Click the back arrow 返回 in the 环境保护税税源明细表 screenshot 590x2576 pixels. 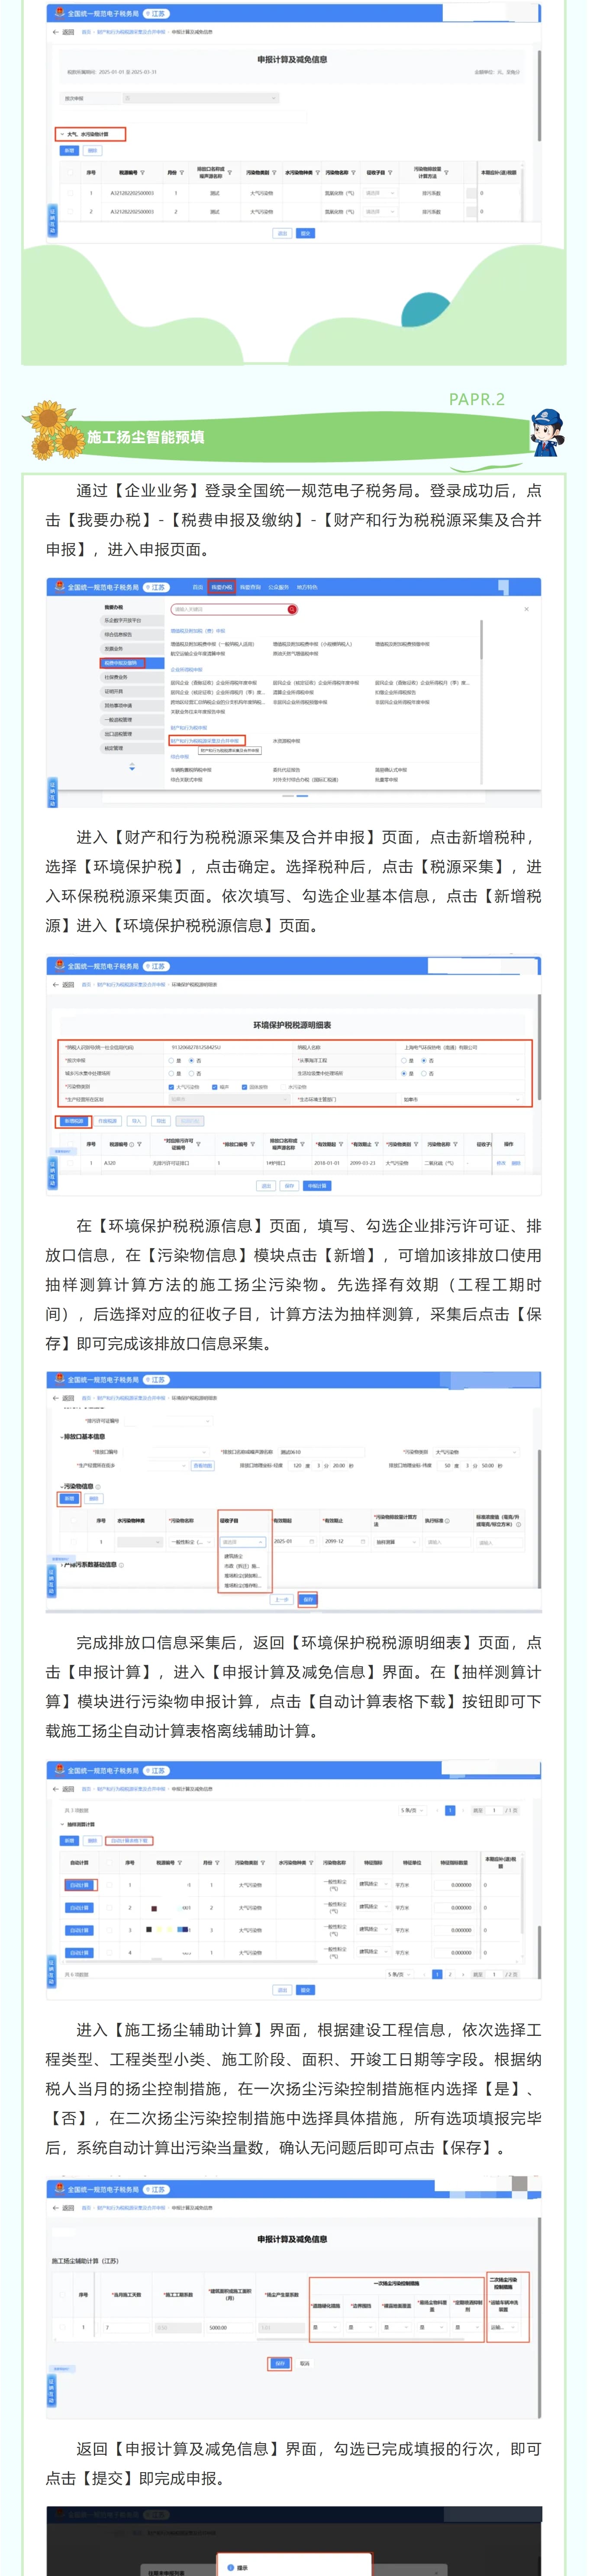64,984
